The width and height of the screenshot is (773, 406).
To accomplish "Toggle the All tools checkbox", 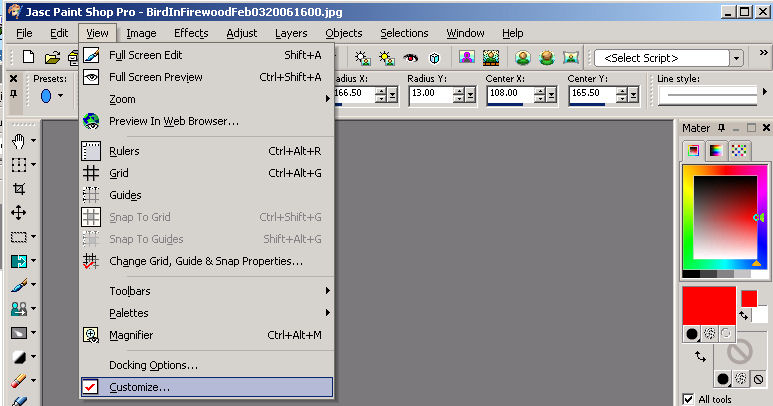I will 688,399.
